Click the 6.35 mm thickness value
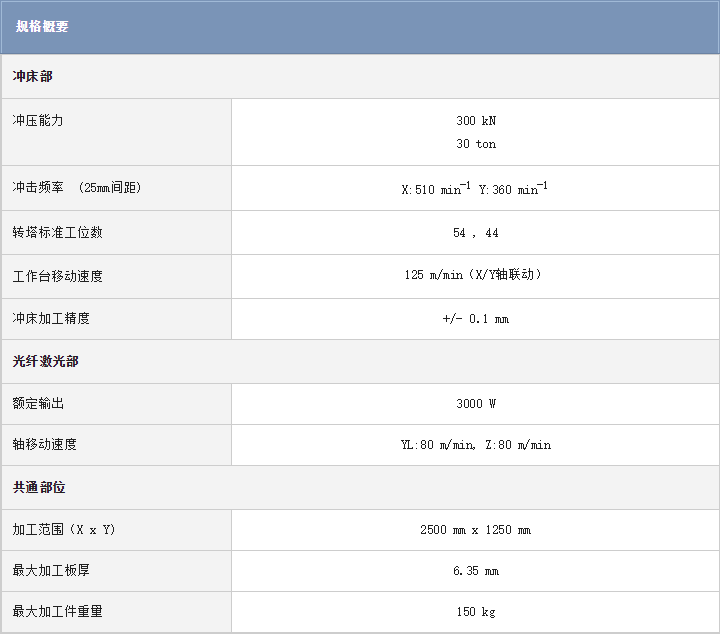This screenshot has height=637, width=722. point(476,571)
